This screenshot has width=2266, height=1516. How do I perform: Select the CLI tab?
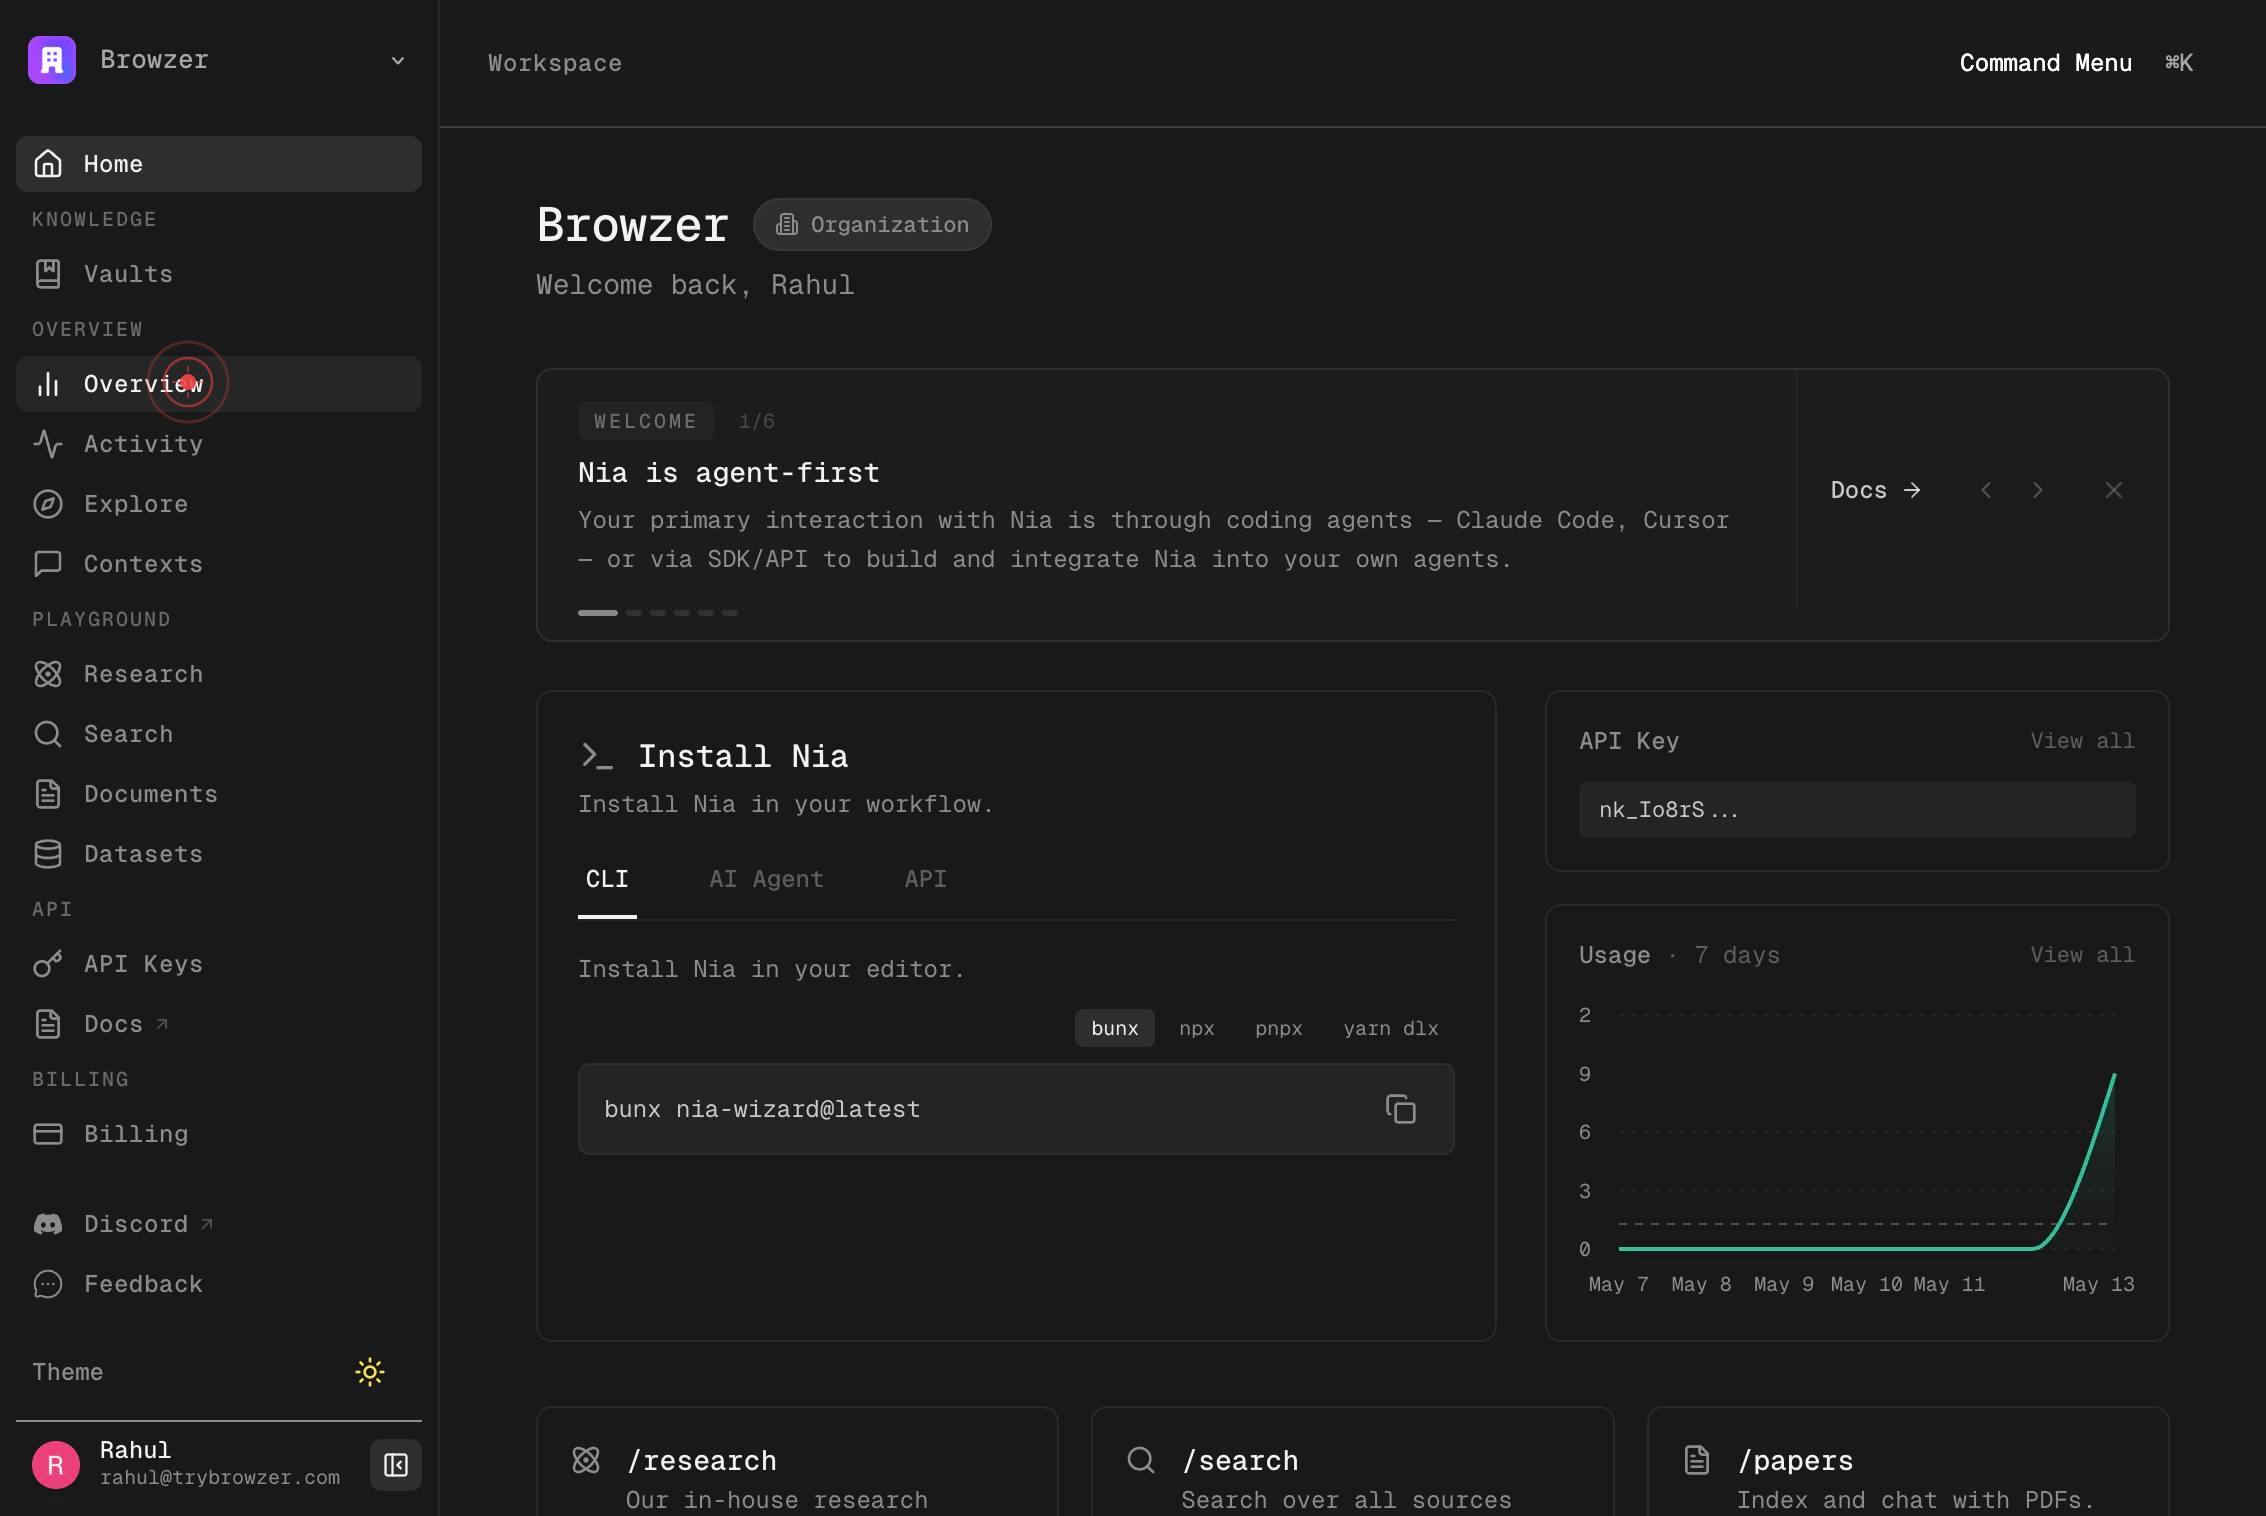(x=607, y=880)
